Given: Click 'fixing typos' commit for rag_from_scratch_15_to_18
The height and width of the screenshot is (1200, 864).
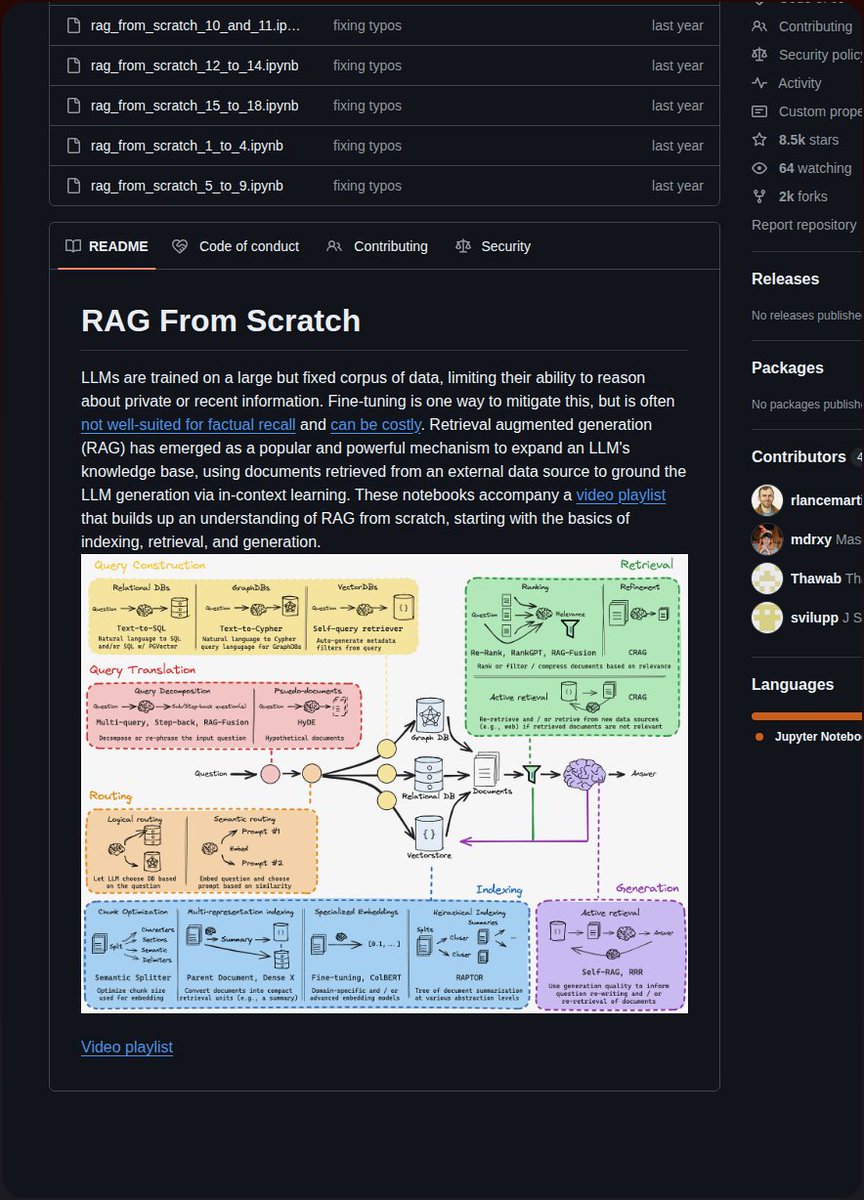Looking at the screenshot, I should (x=367, y=105).
